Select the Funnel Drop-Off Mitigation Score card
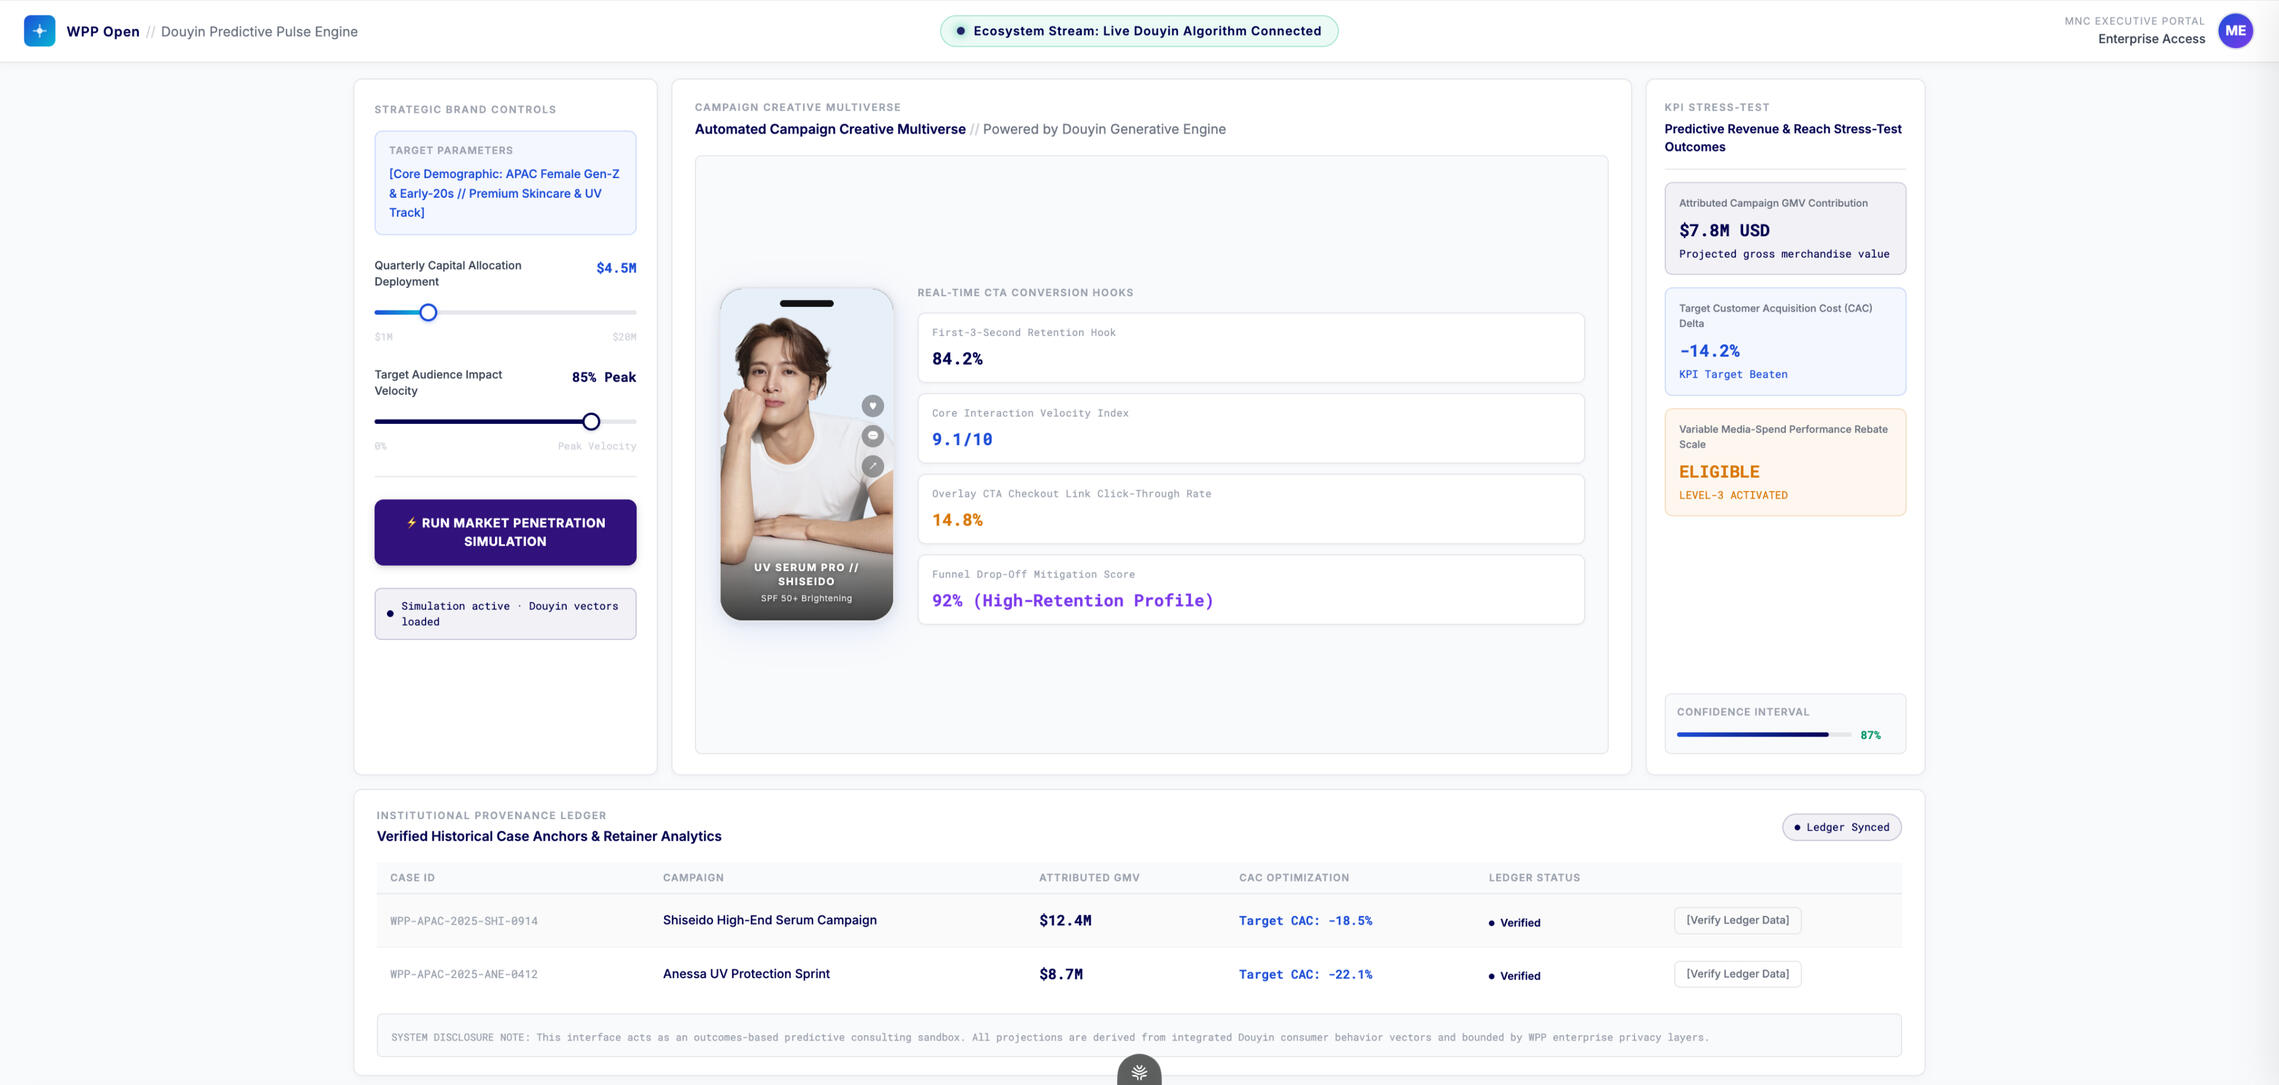This screenshot has width=2279, height=1085. [x=1251, y=590]
